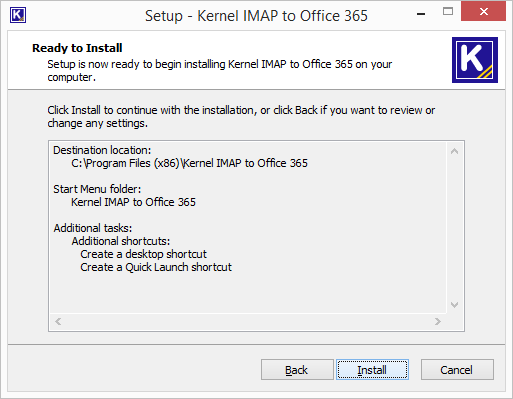513x399 pixels.
Task: Select the C:\Program Files (x86) path line
Action: point(189,163)
